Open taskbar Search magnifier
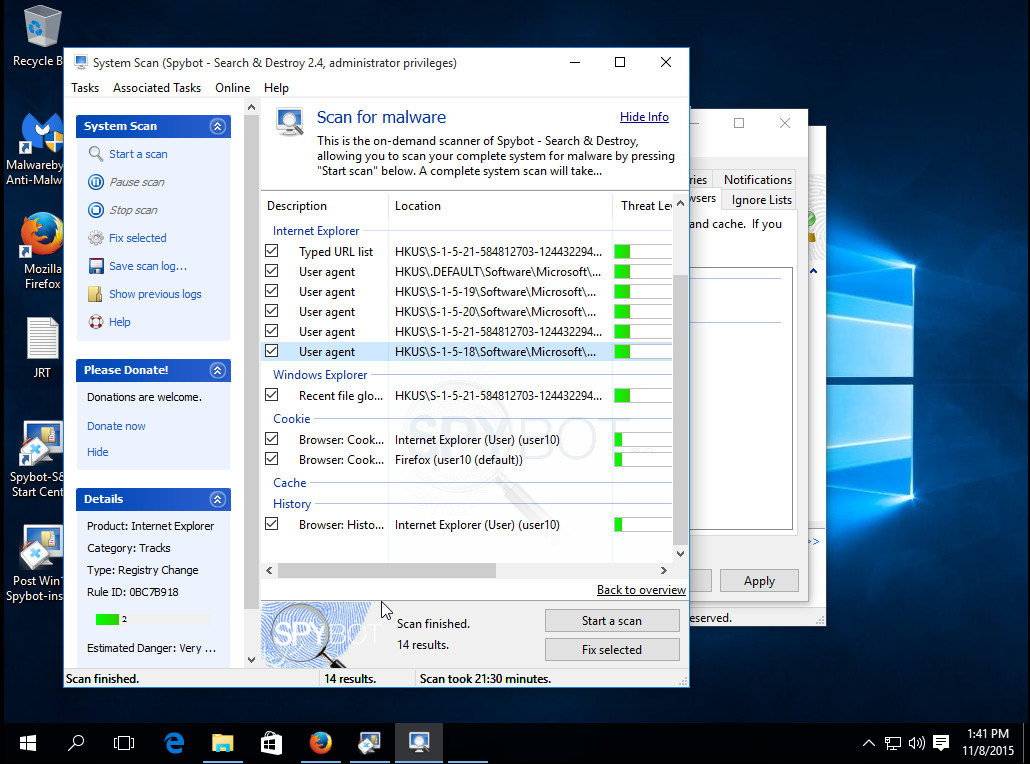 coord(76,743)
